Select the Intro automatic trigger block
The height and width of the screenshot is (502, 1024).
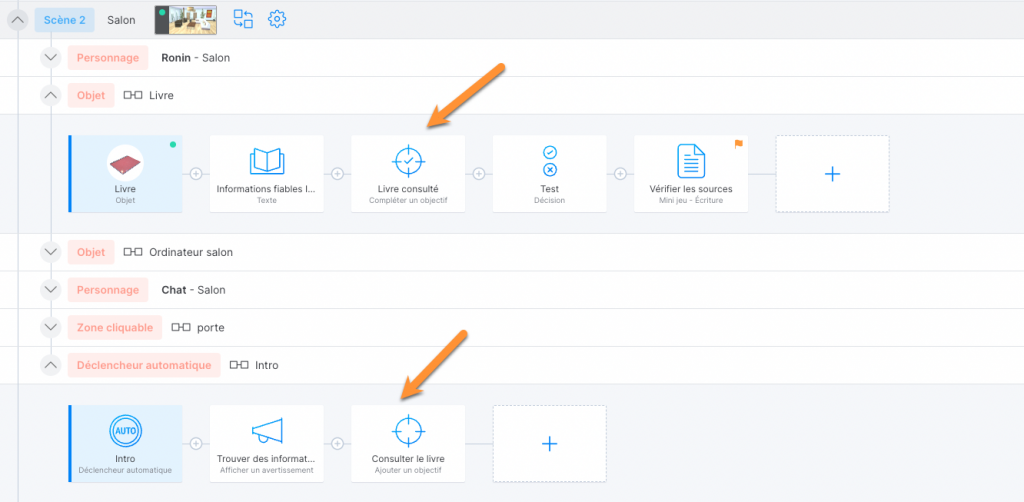[x=125, y=444]
